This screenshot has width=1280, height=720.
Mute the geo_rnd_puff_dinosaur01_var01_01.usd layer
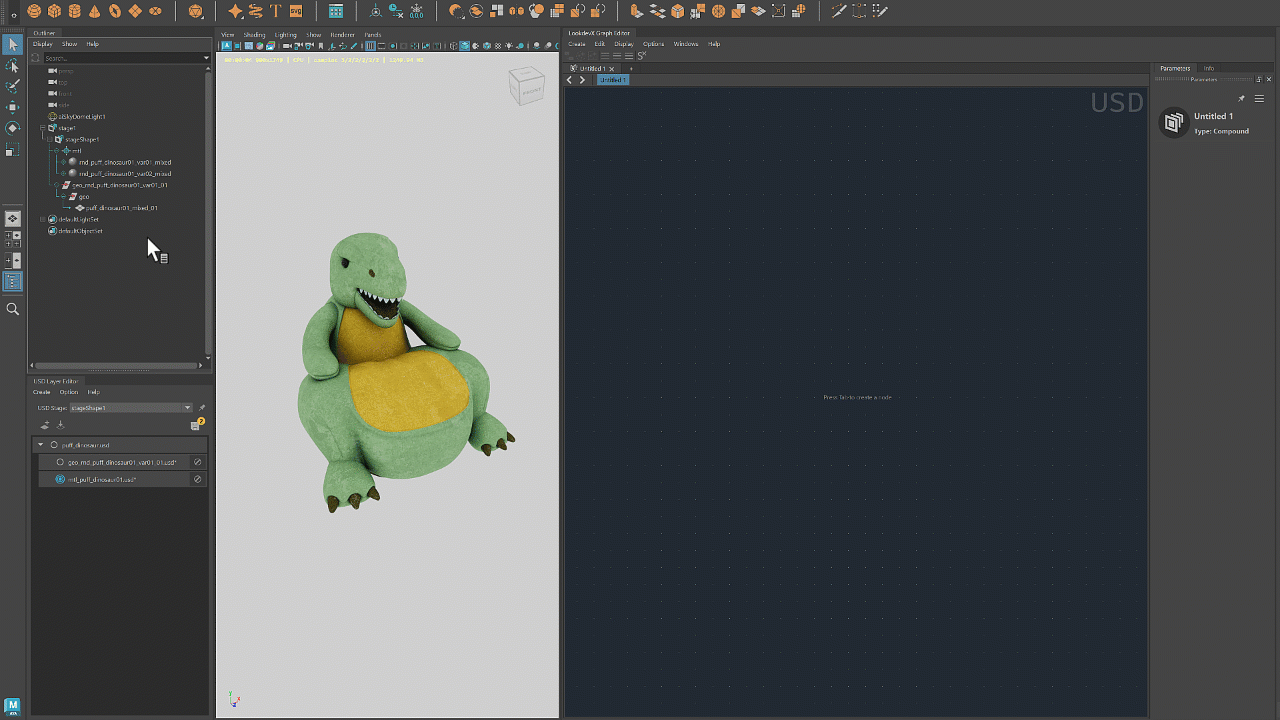[x=197, y=462]
